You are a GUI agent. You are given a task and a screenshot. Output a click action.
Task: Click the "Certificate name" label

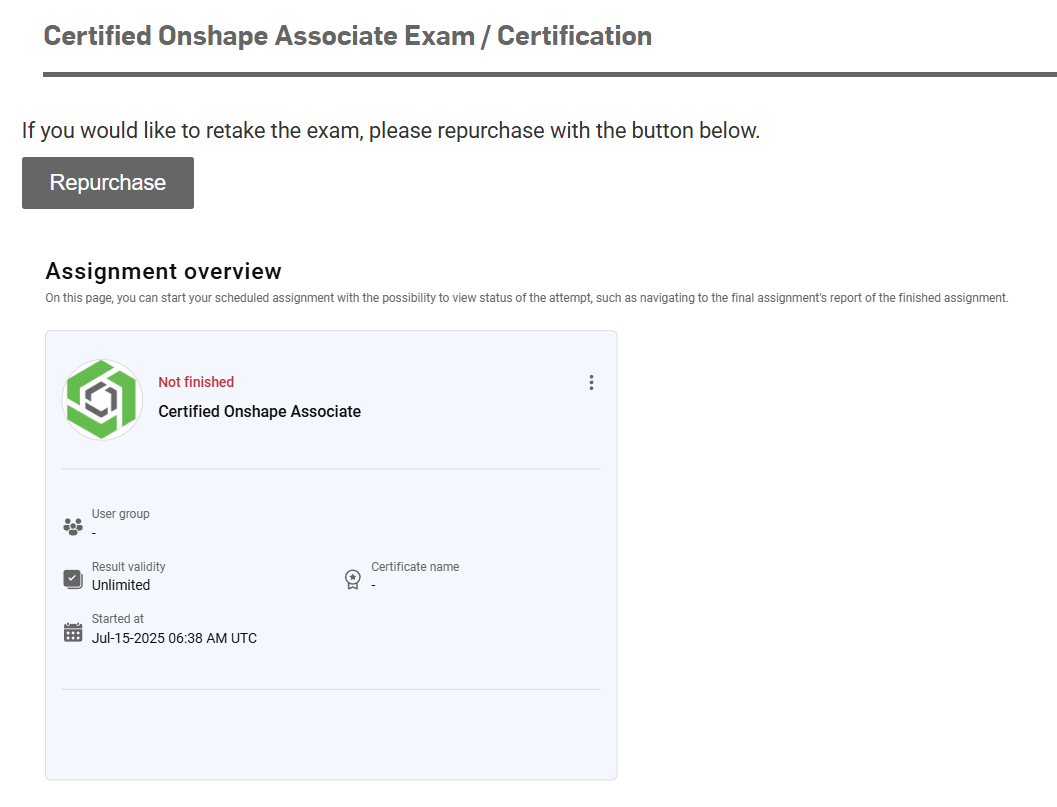coord(415,567)
